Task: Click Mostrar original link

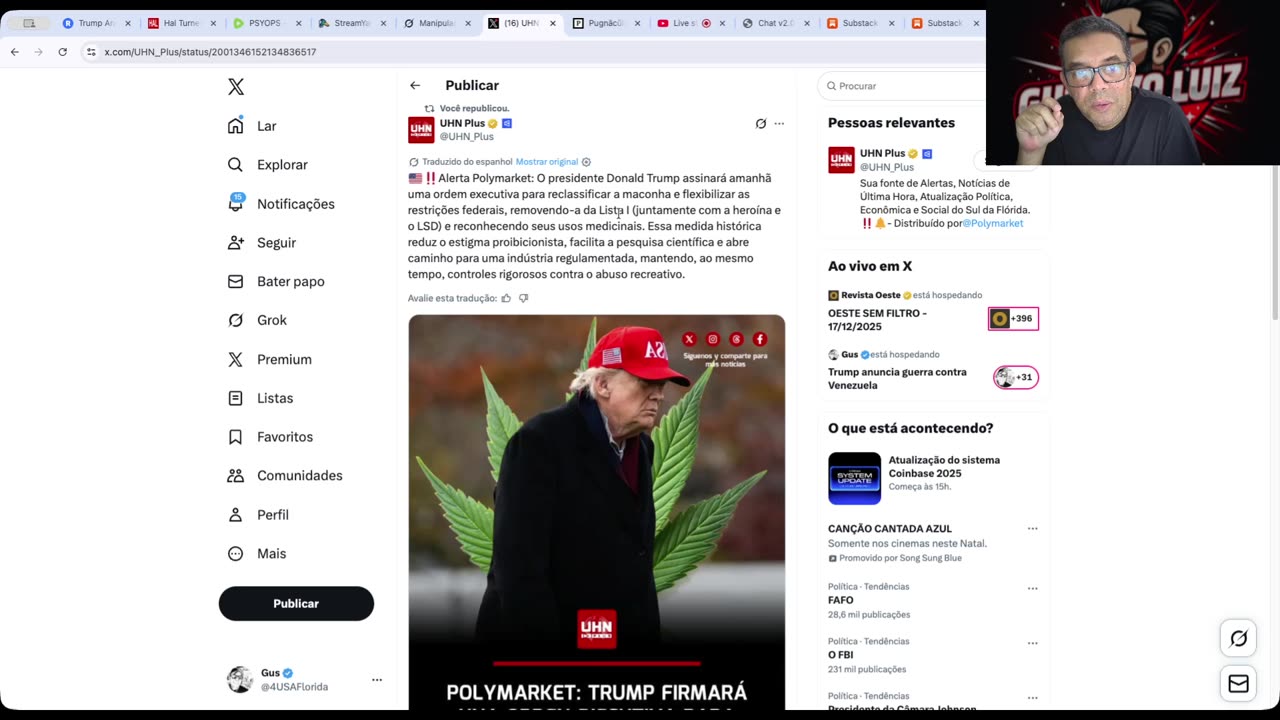Action: click(547, 162)
